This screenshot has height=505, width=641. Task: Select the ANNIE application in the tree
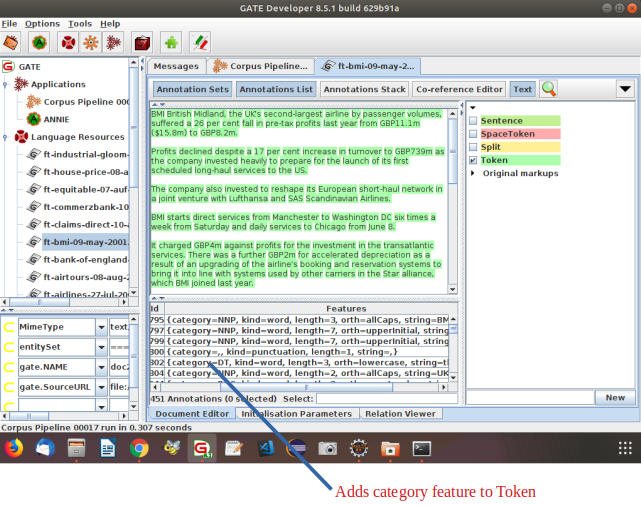(56, 119)
